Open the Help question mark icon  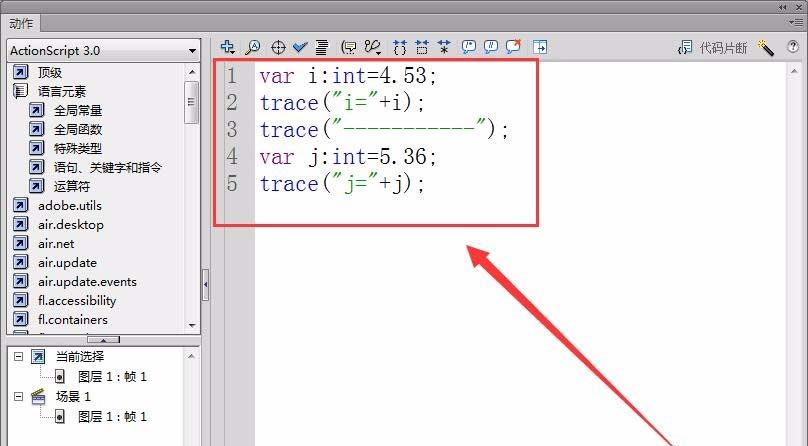[793, 47]
